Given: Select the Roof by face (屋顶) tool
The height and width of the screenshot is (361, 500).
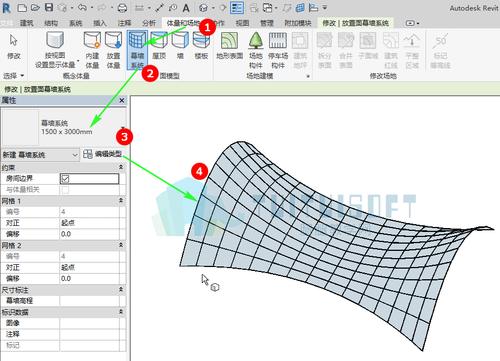Looking at the screenshot, I should coord(159,46).
